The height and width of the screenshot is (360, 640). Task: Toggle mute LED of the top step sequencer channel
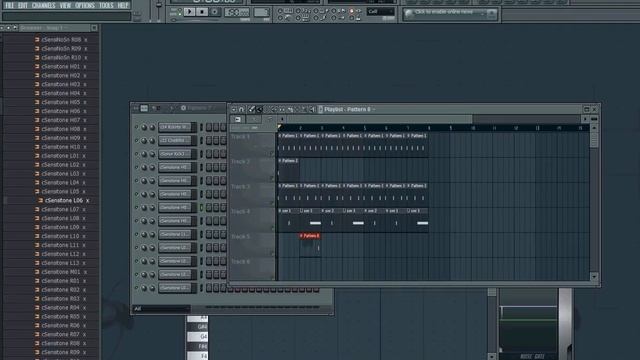[x=137, y=127]
